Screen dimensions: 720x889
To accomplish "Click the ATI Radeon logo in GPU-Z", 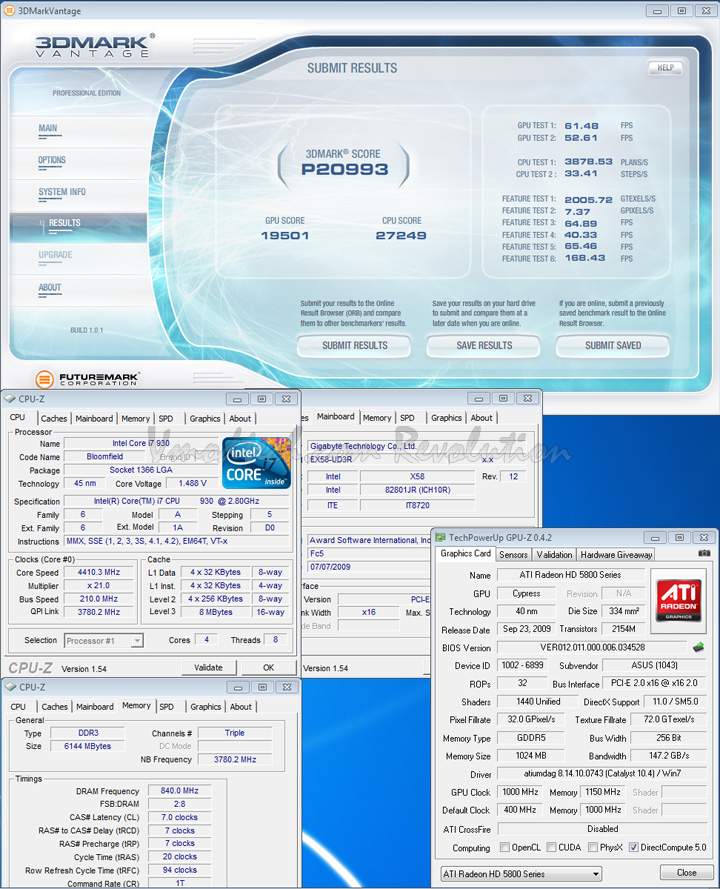I will tap(678, 599).
